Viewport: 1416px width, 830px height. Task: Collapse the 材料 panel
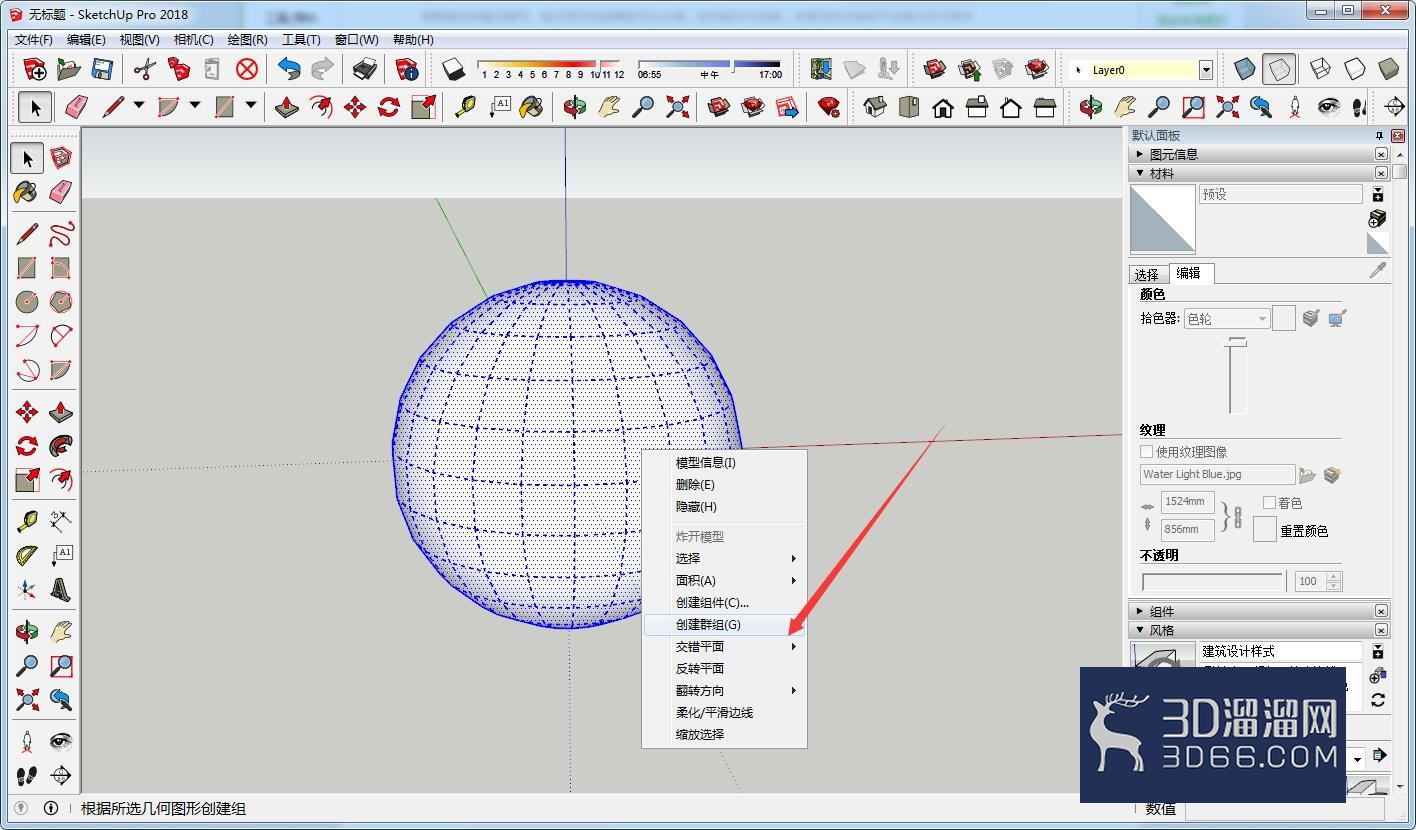pos(1140,173)
